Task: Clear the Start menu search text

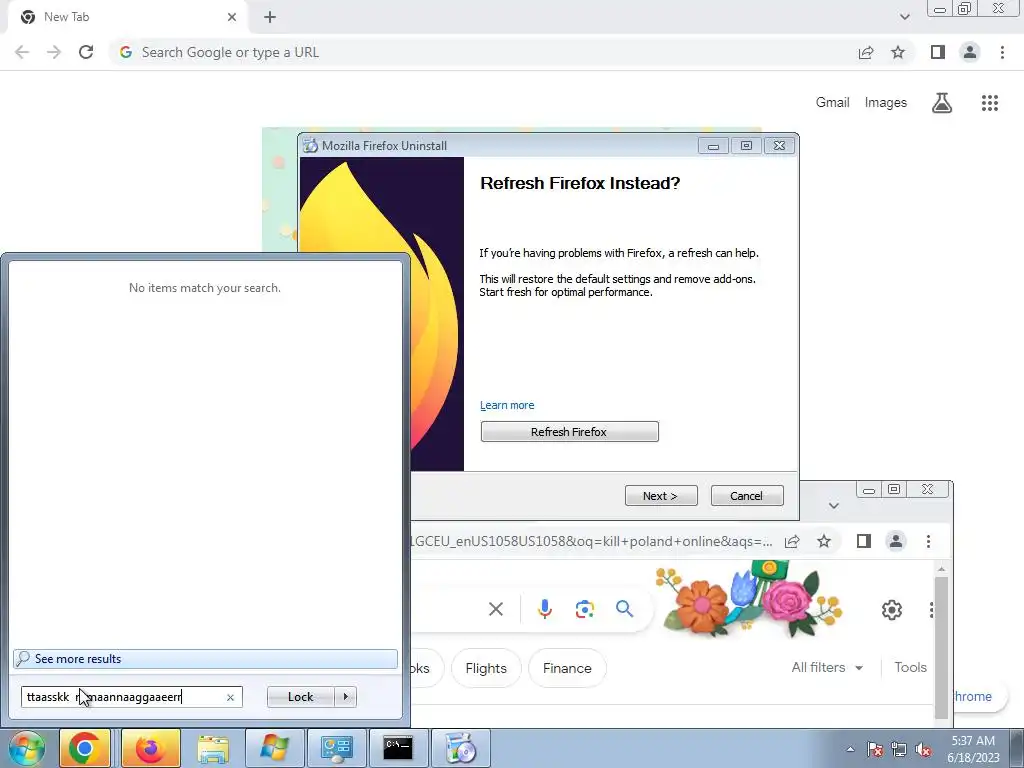Action: coord(230,697)
